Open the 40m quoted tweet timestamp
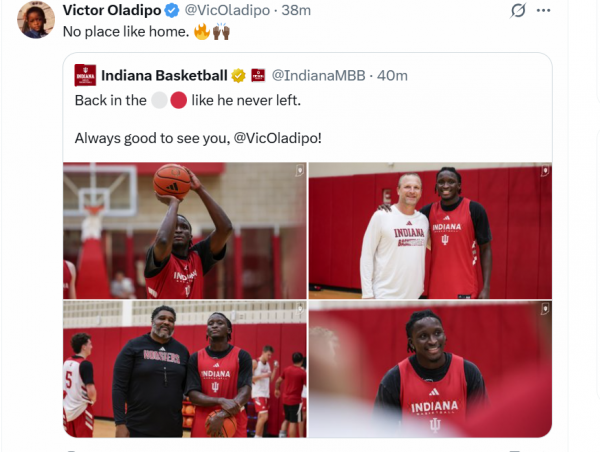The width and height of the screenshot is (600, 452). (x=392, y=76)
